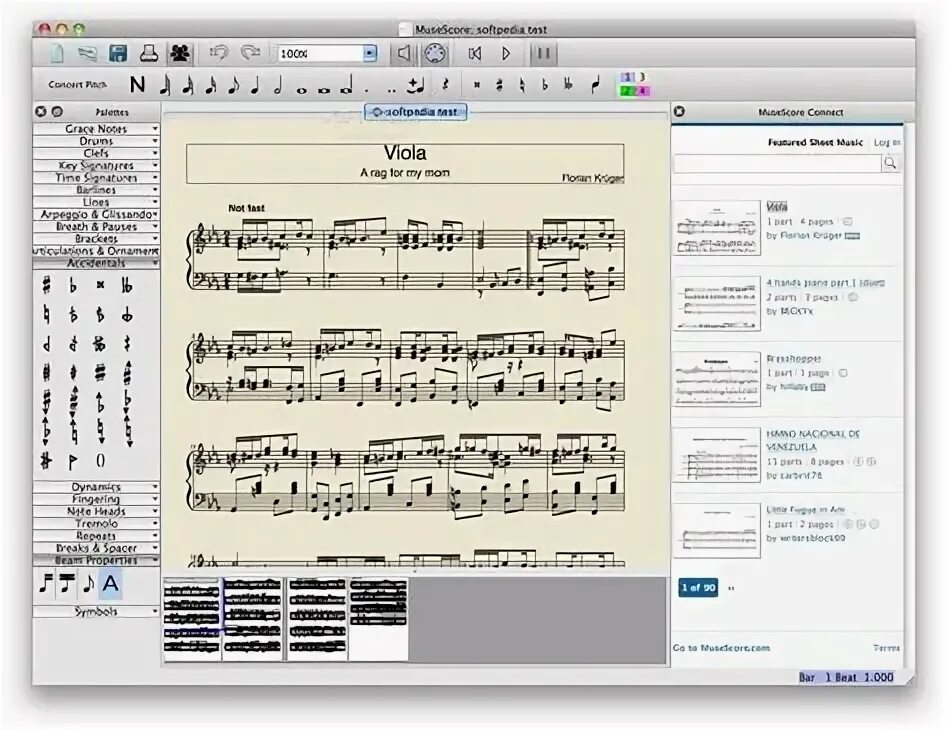Toggle MIDI input button
Screen dimensions: 948x730
click(435, 54)
